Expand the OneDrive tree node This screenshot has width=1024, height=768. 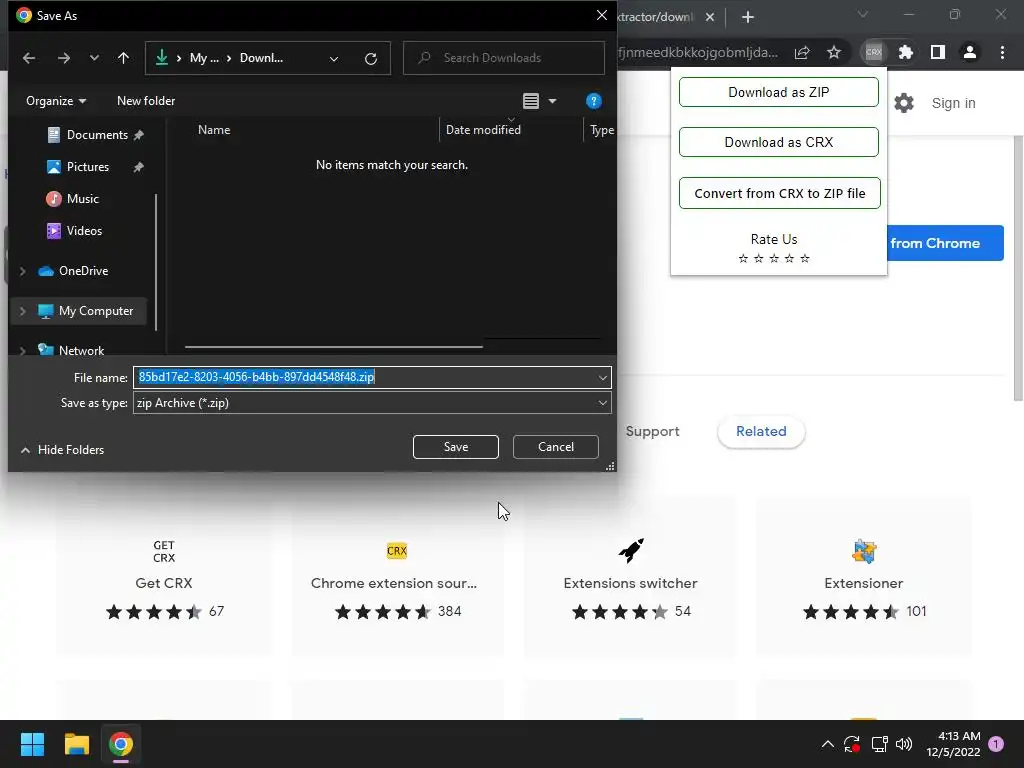[22, 271]
